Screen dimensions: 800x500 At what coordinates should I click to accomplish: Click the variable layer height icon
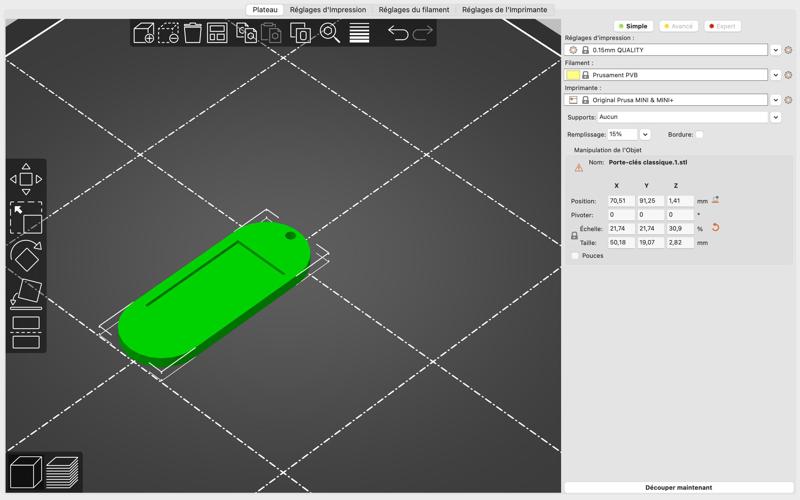(x=359, y=33)
